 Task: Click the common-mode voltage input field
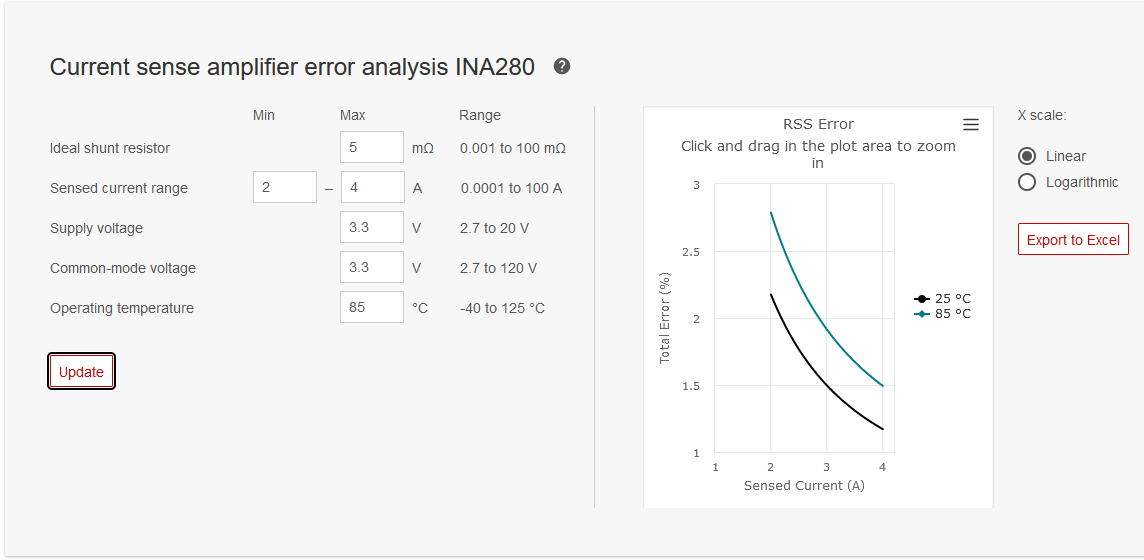pos(371,267)
